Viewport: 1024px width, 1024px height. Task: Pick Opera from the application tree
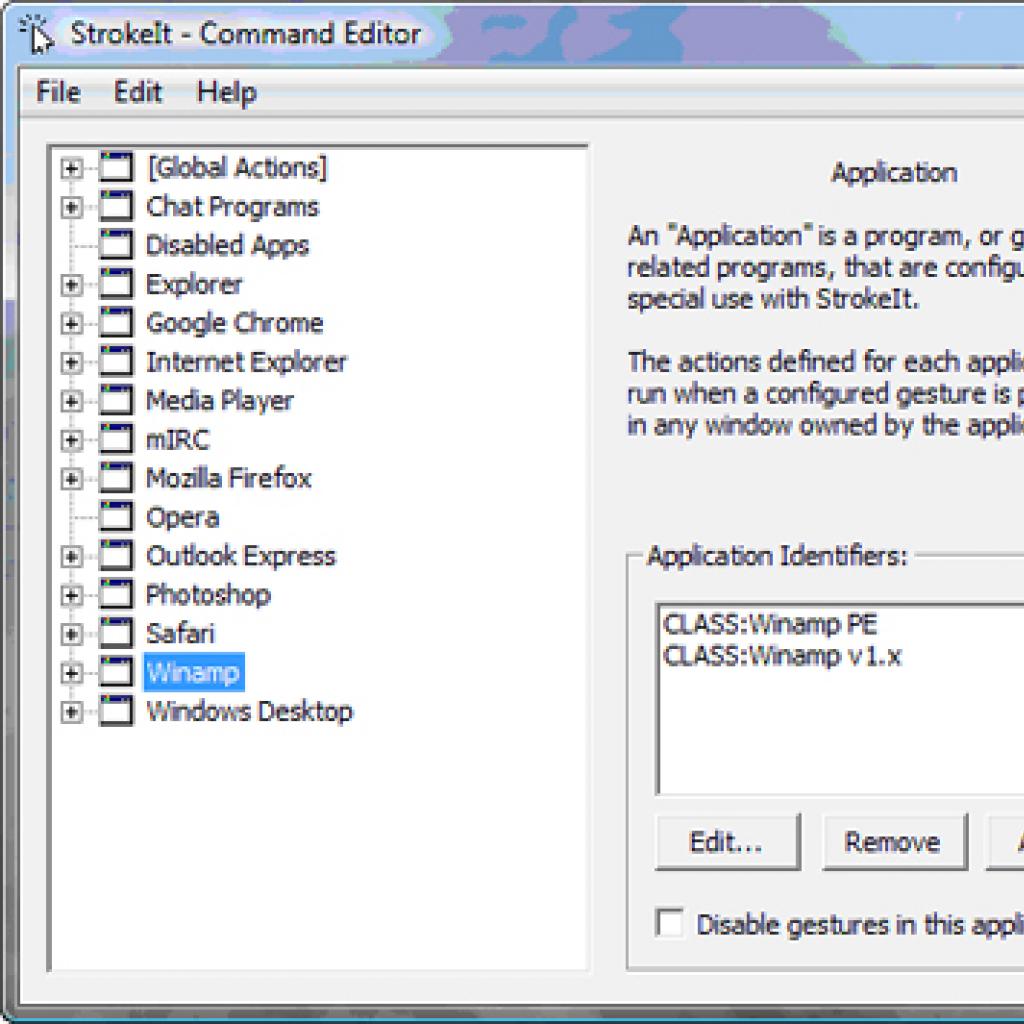(183, 518)
